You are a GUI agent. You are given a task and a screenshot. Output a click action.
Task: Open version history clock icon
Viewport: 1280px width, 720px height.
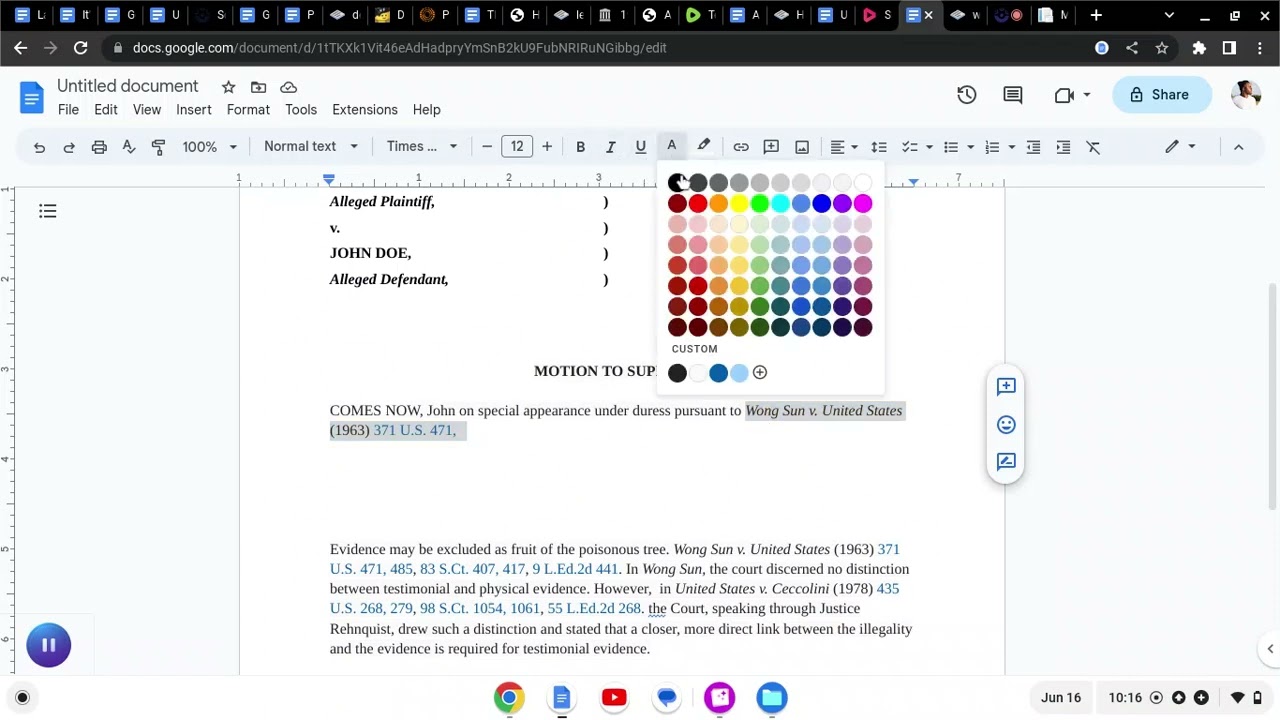coord(967,95)
